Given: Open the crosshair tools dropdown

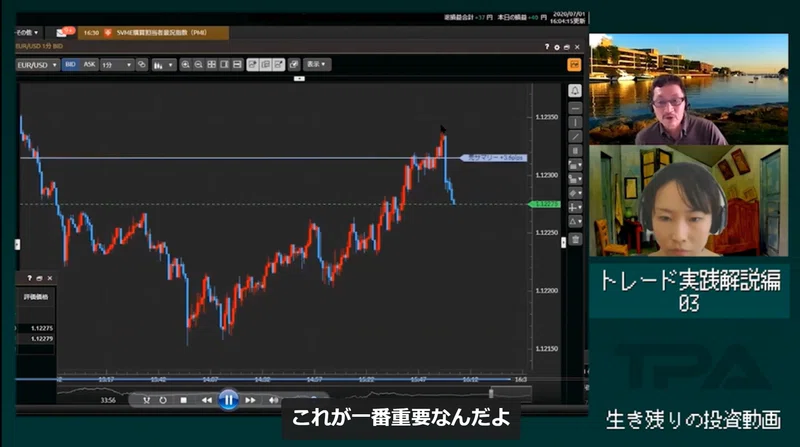Looking at the screenshot, I should (x=575, y=207).
